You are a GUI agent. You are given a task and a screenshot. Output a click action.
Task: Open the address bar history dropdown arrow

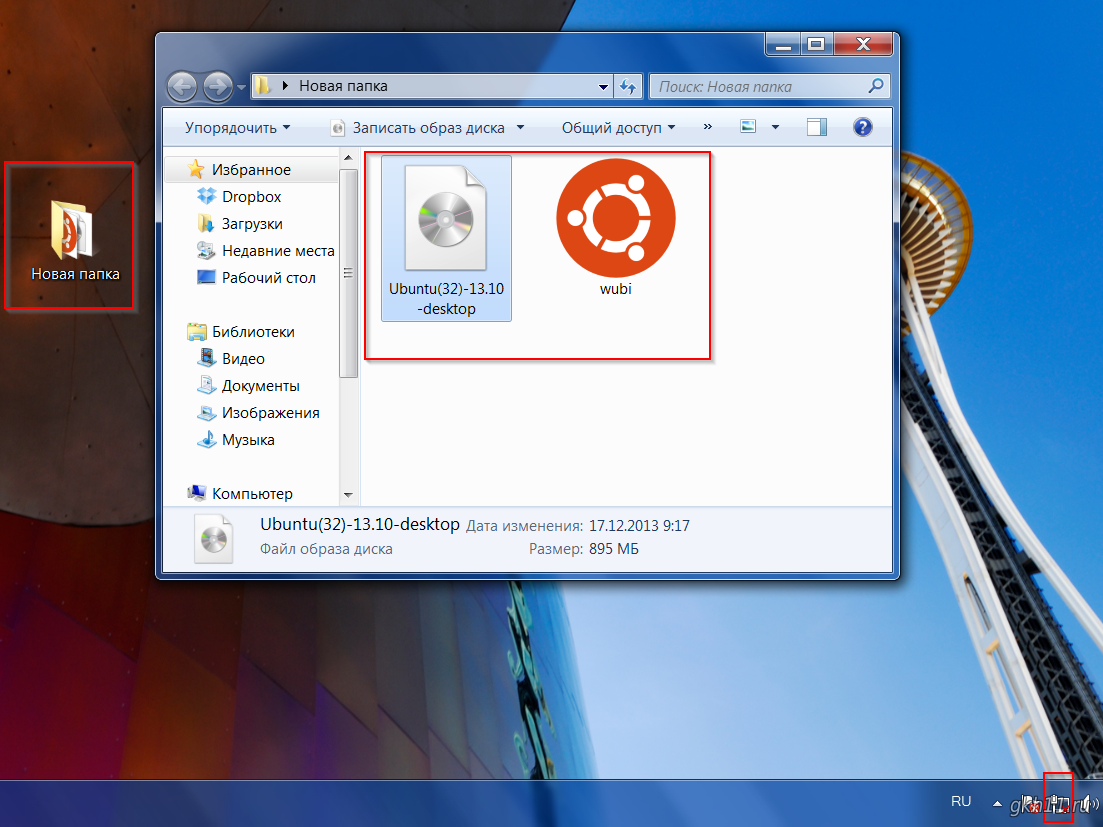(604, 87)
